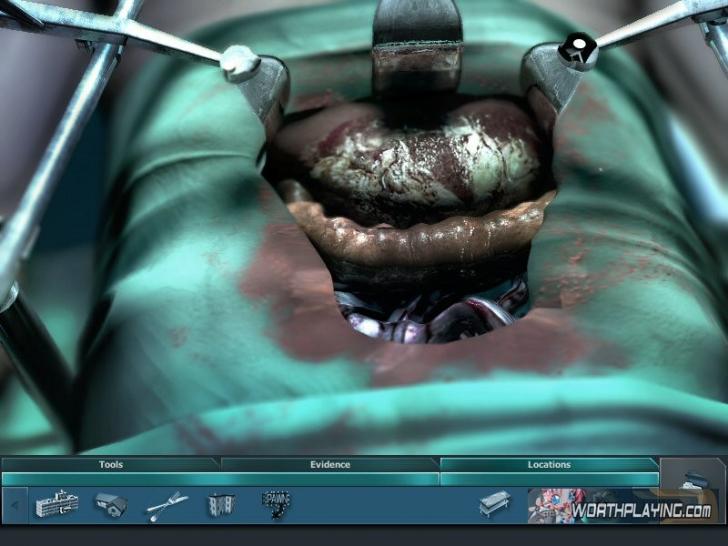Open the Evidence tab
728x546 pixels.
coord(330,464)
